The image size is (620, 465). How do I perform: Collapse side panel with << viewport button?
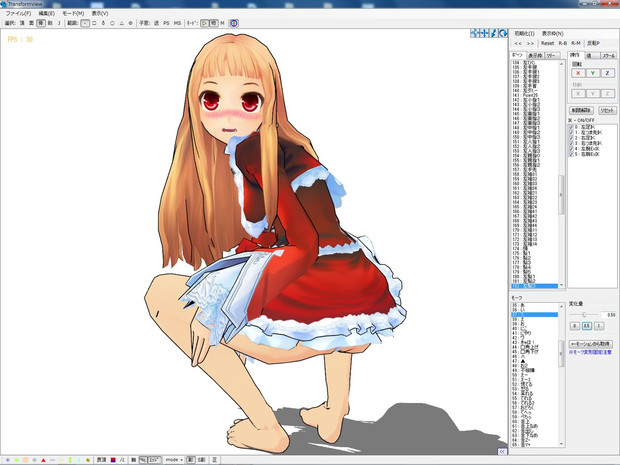pos(502,452)
